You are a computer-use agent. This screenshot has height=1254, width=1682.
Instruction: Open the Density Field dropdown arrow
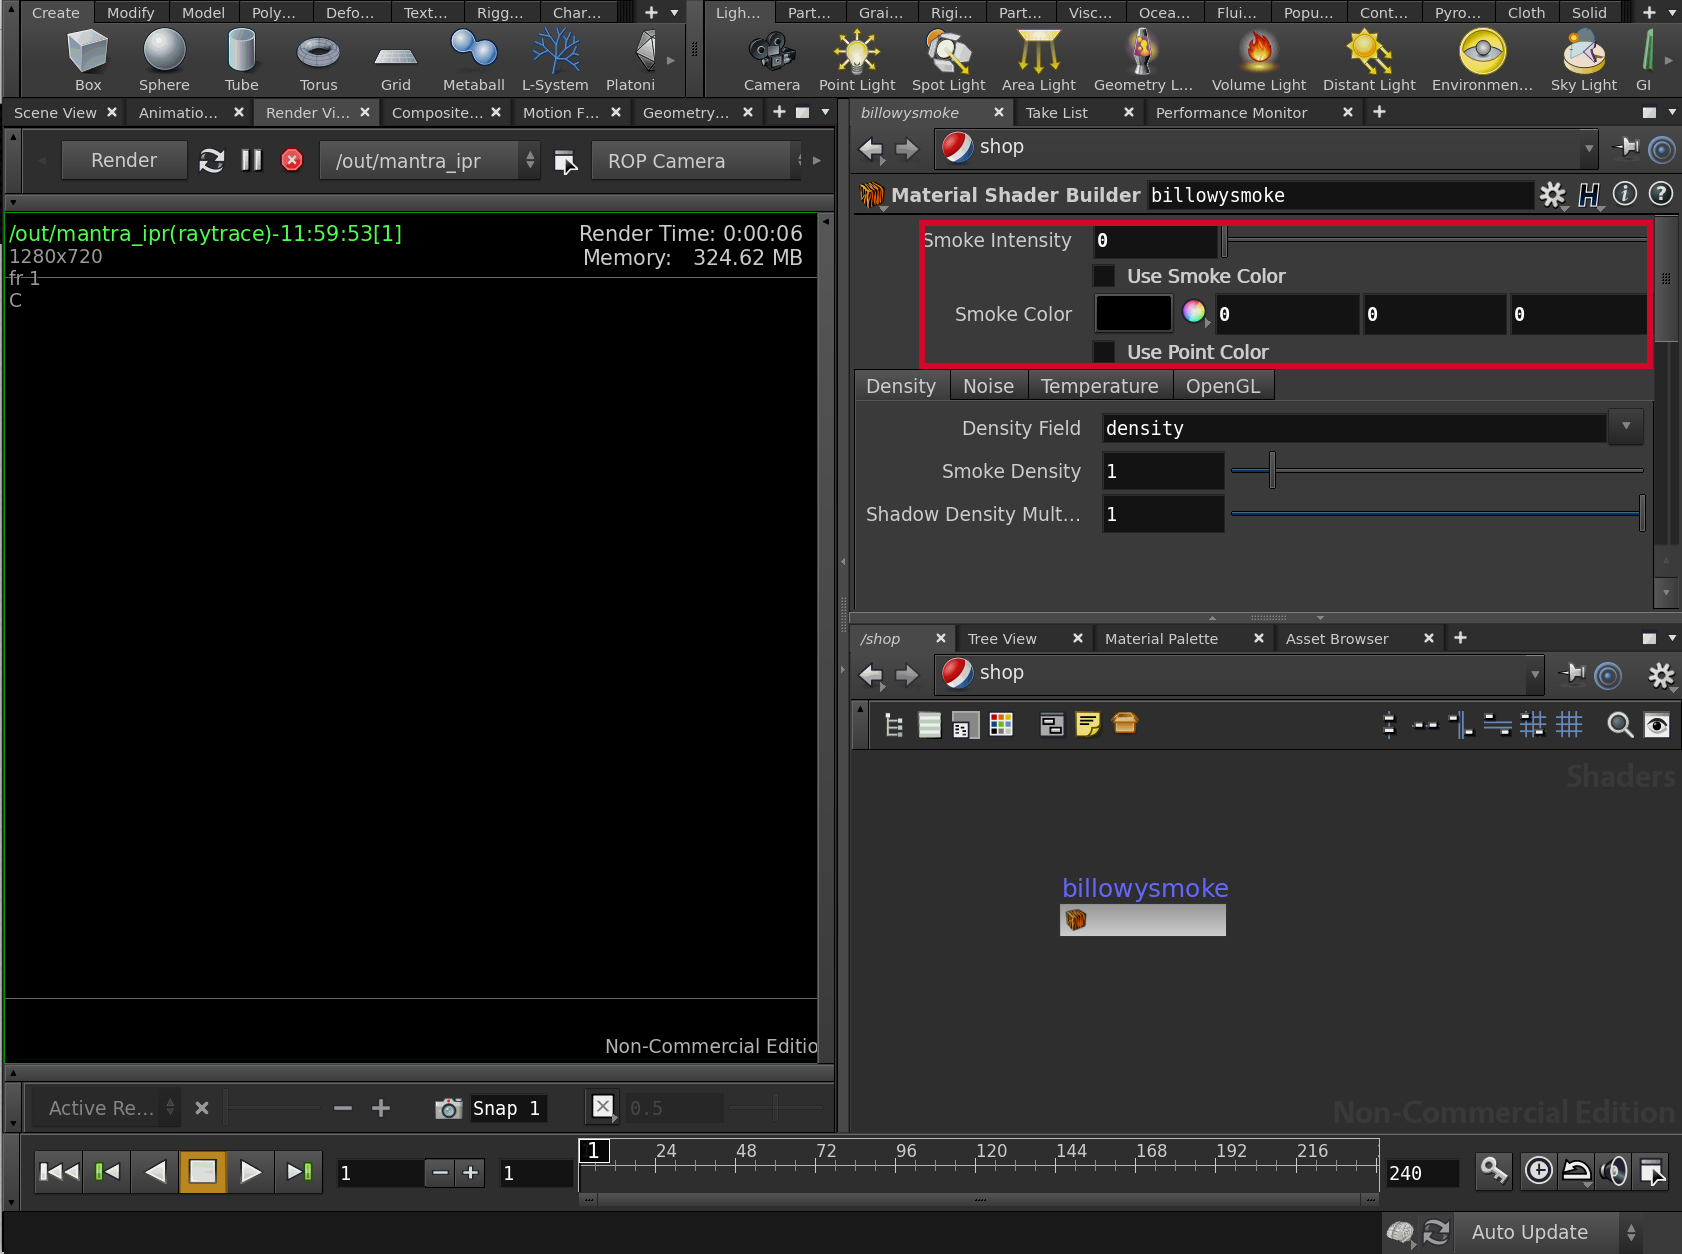[x=1625, y=427]
